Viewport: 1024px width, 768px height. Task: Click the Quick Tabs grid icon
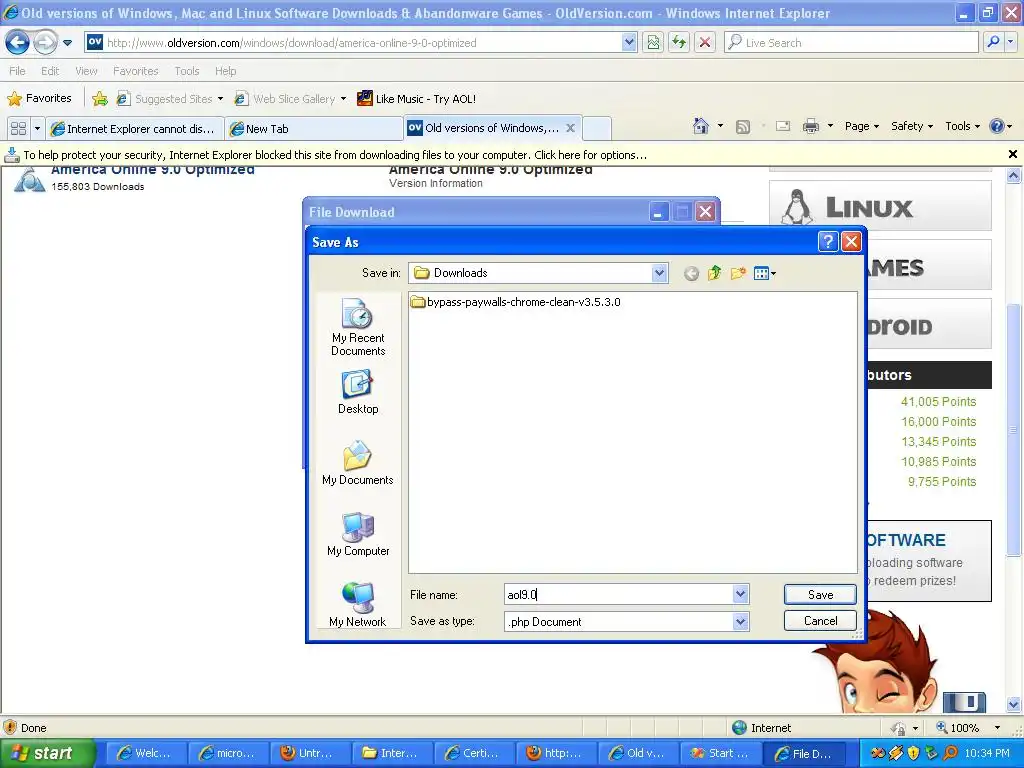coord(18,129)
